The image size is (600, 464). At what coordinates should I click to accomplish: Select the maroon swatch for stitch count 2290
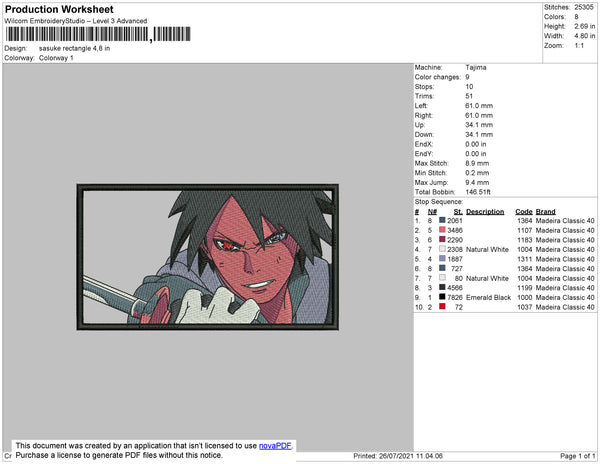point(442,239)
